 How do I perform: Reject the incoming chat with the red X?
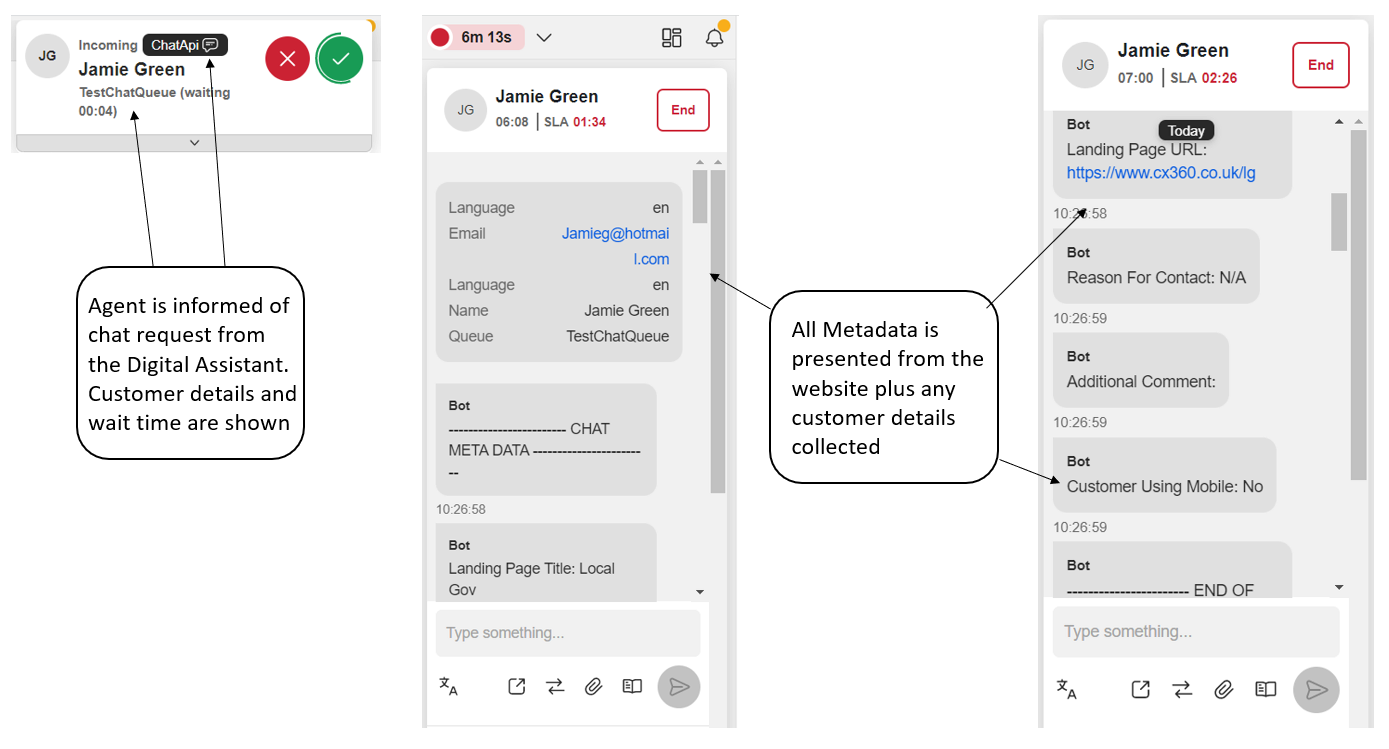[x=287, y=58]
